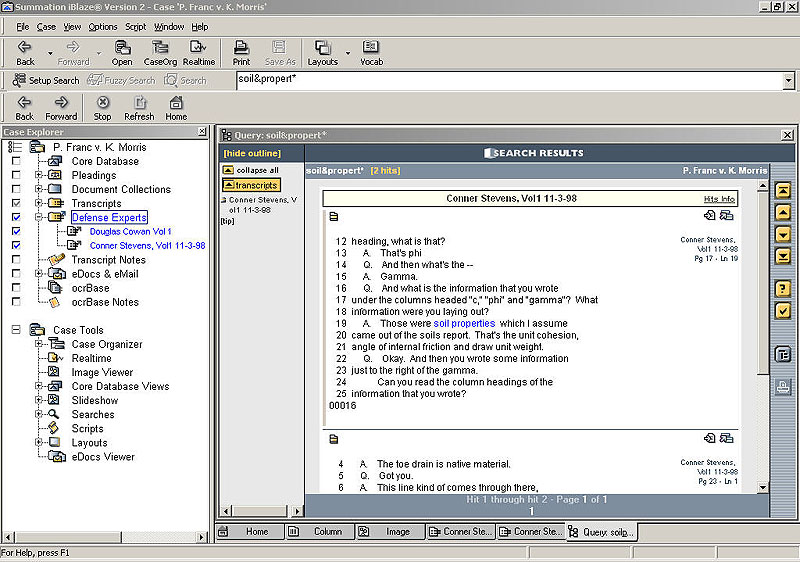800x562 pixels.
Task: Click browser Forward arrow next to Stop
Action: 61,108
